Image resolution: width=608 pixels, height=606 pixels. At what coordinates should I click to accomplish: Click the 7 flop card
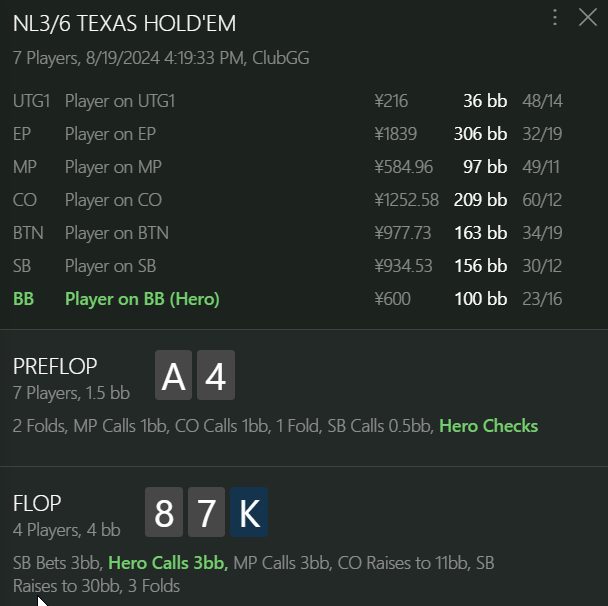206,512
